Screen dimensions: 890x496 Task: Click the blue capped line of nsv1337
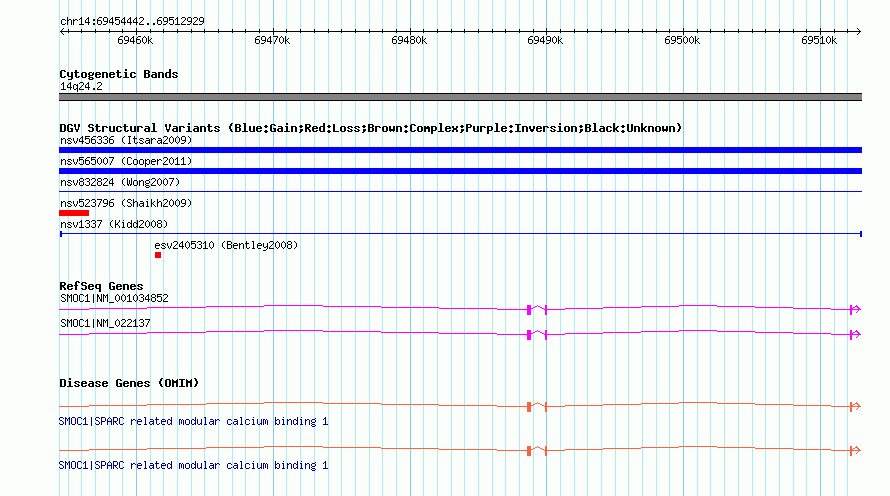point(460,234)
